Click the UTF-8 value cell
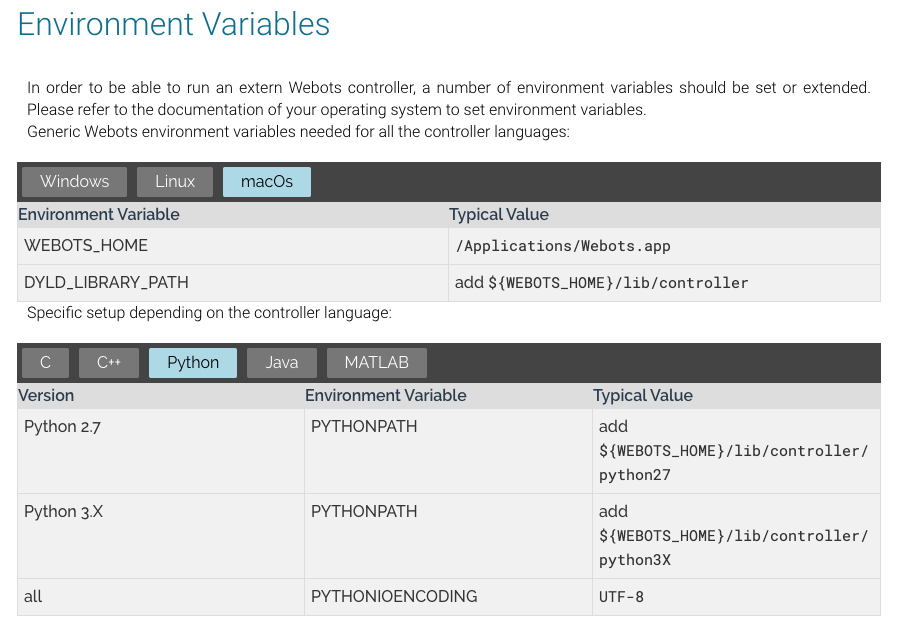 click(x=736, y=597)
